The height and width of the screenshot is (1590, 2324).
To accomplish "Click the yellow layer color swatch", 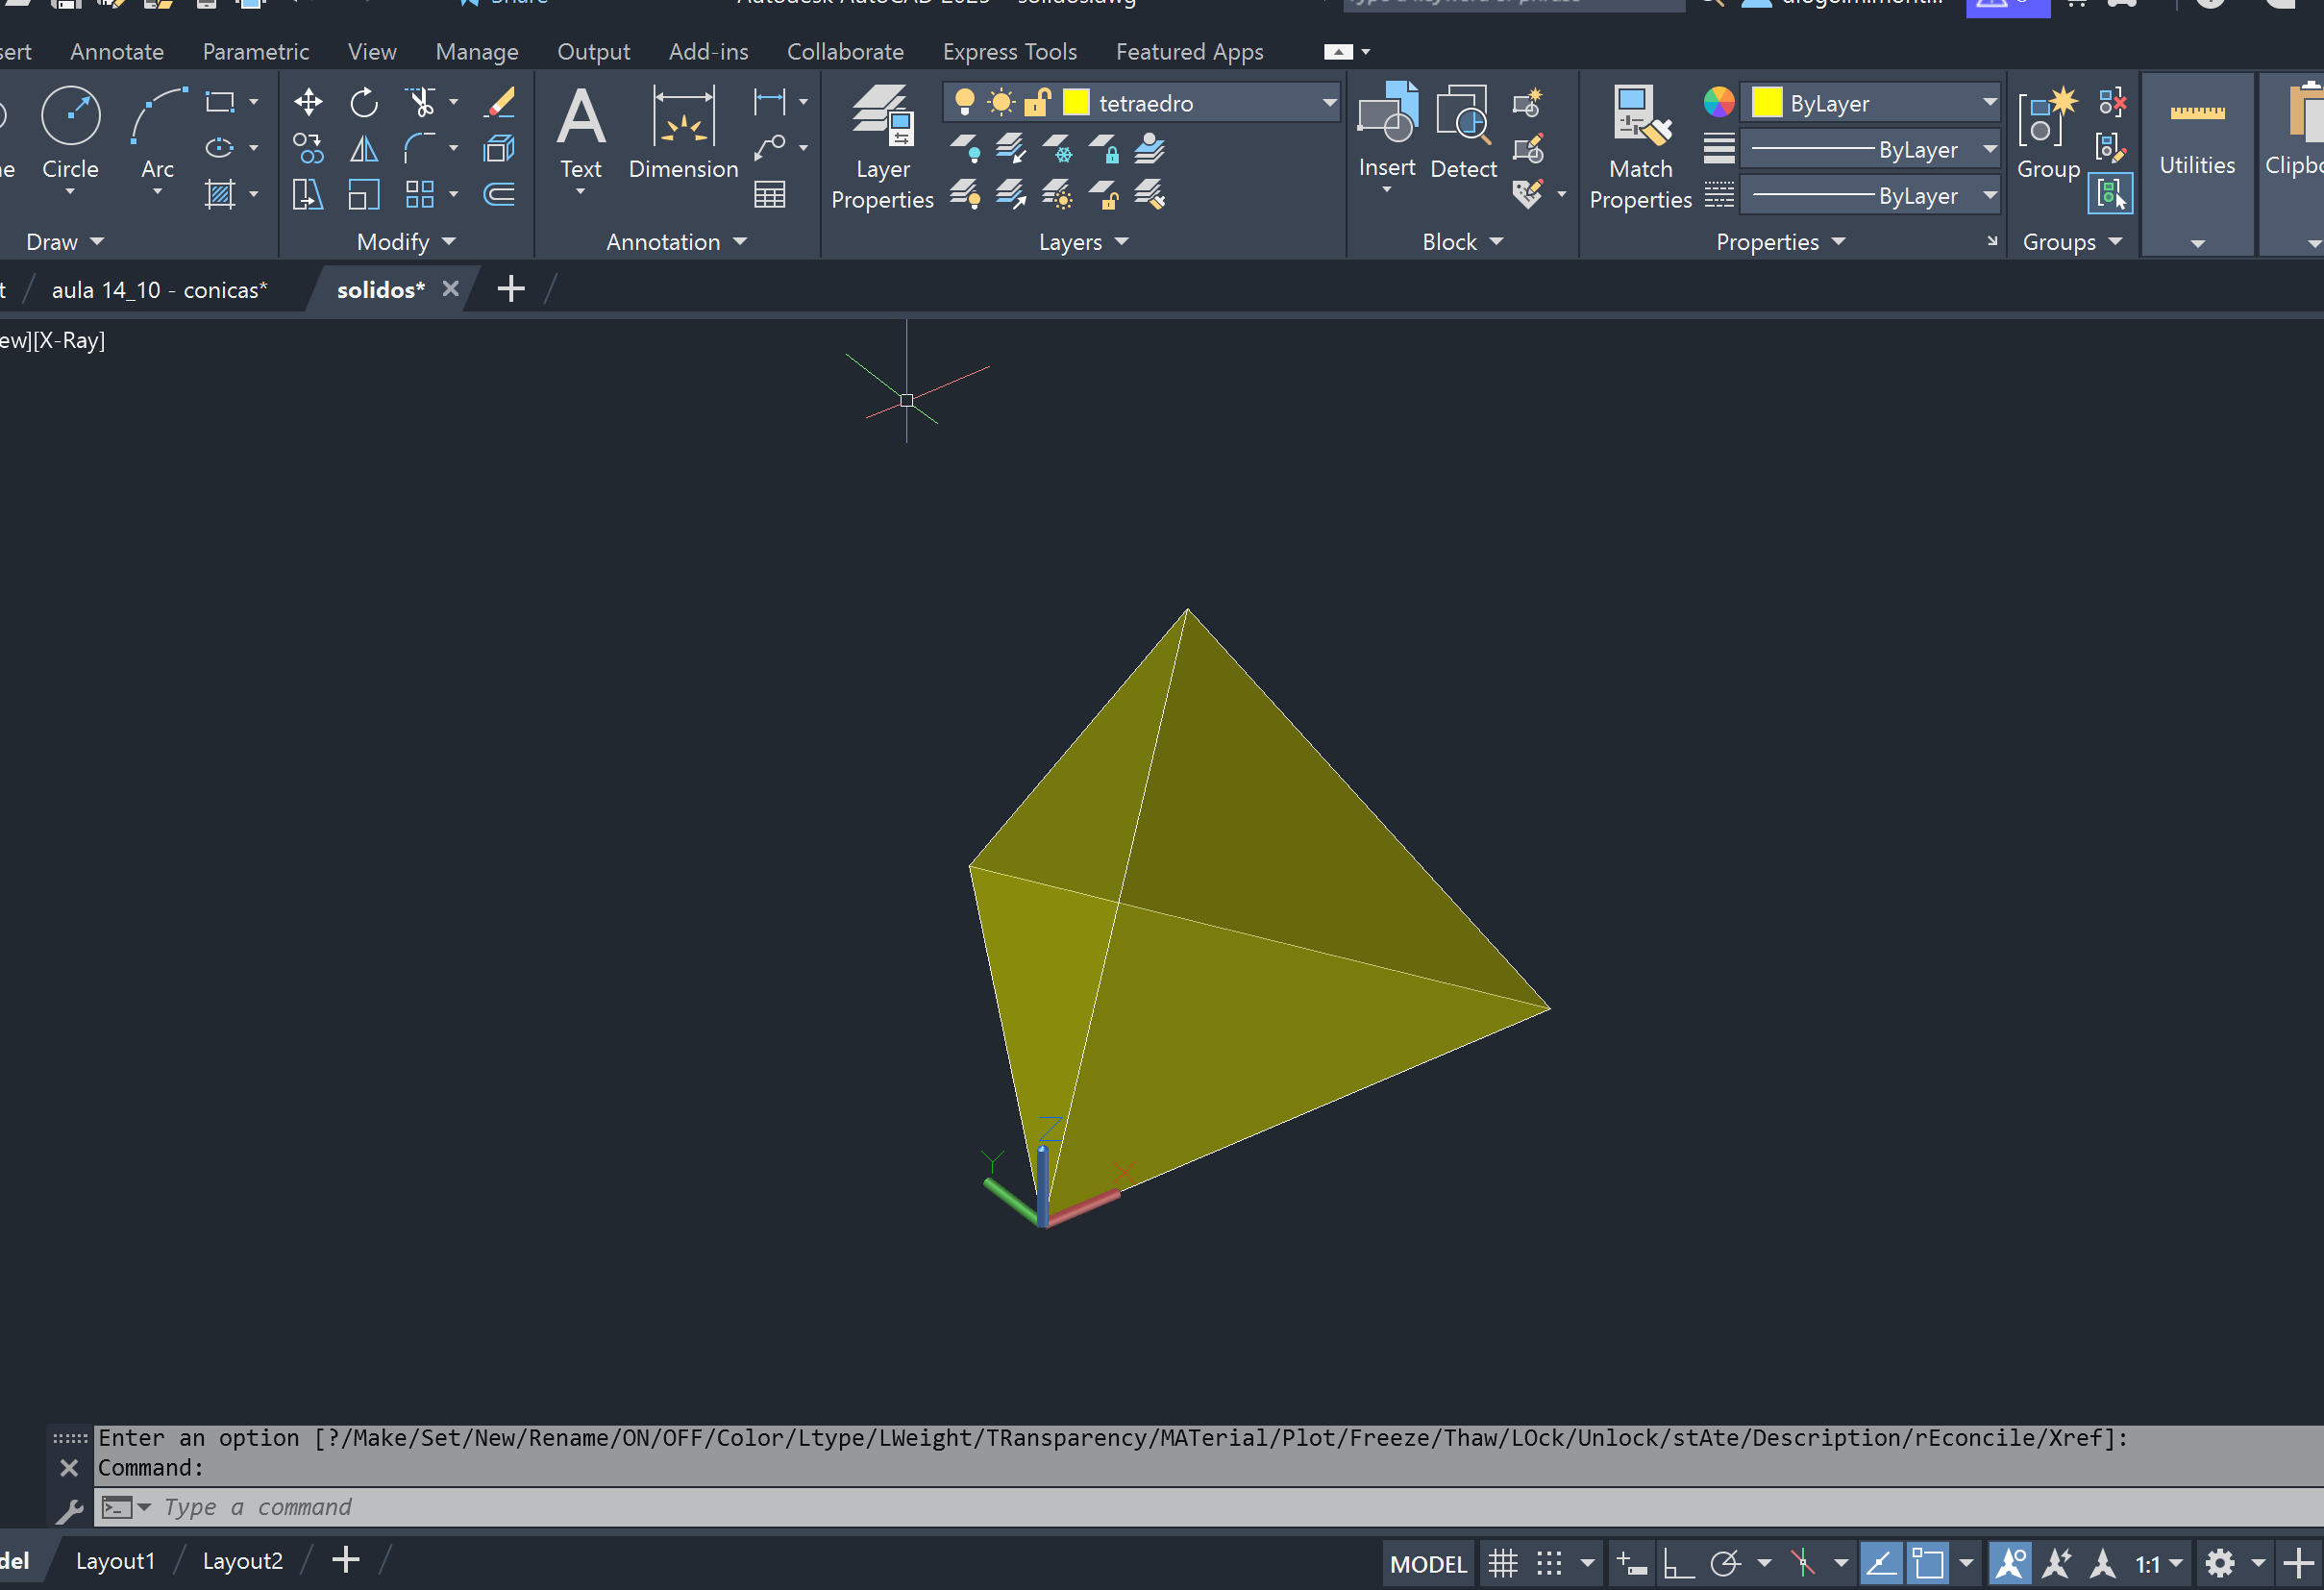I will click(1076, 102).
